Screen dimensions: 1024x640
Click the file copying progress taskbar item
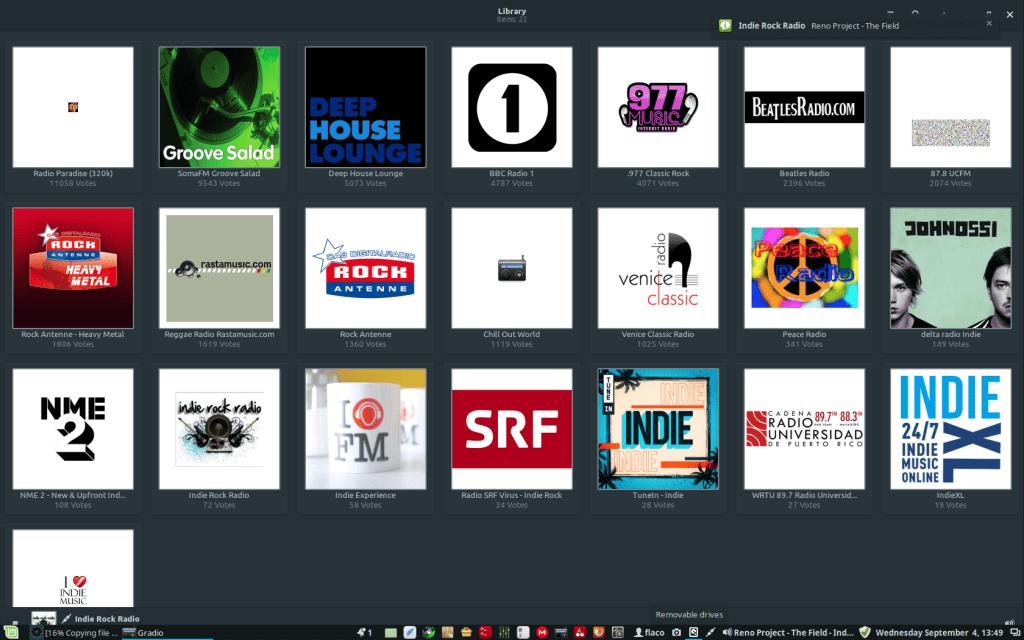tap(75, 632)
